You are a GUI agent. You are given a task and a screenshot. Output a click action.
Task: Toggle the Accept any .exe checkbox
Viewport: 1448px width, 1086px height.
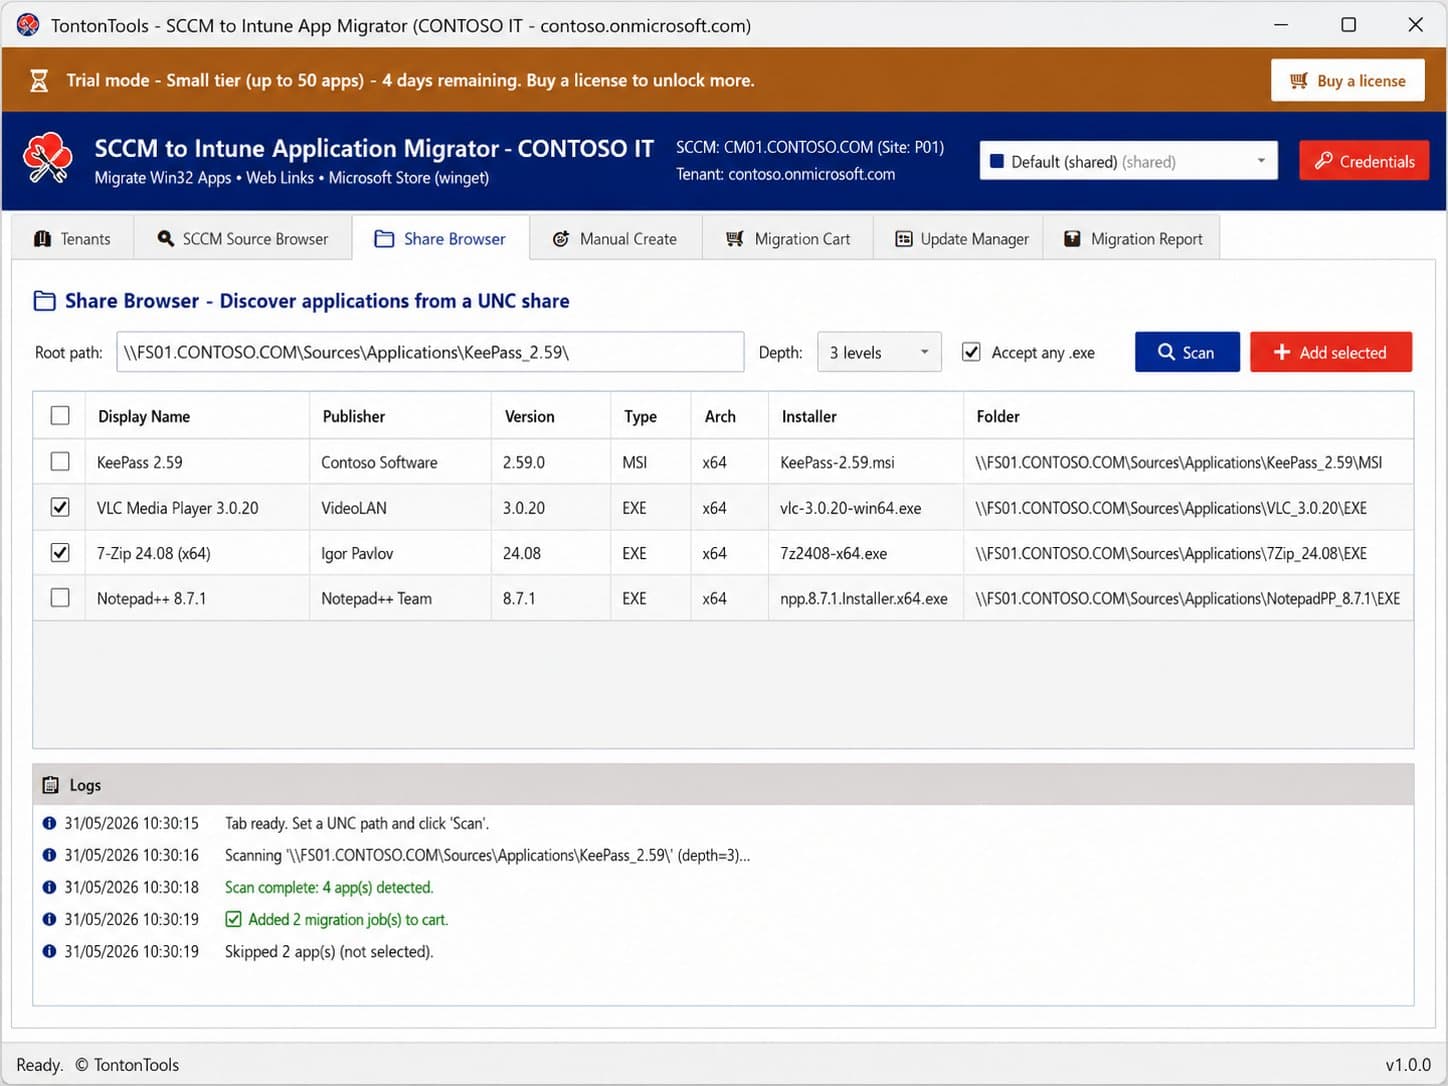coord(971,352)
